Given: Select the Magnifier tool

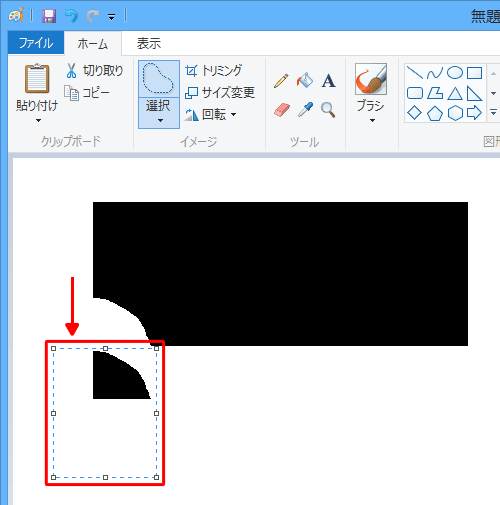Looking at the screenshot, I should click(x=328, y=110).
